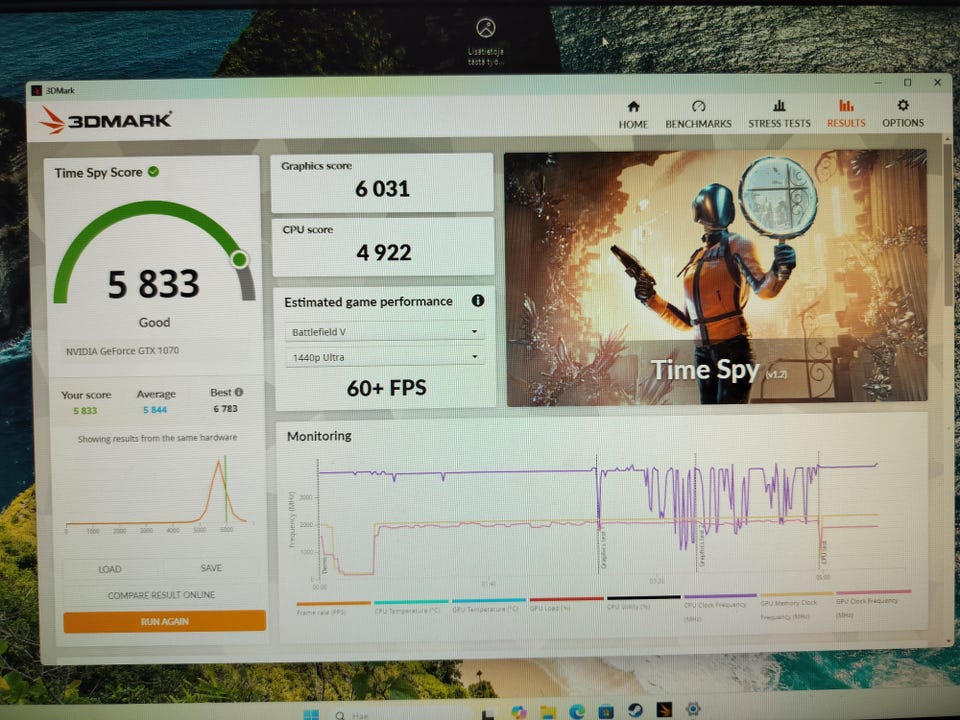Open Copilot from the taskbar
This screenshot has width=960, height=720.
tap(519, 712)
